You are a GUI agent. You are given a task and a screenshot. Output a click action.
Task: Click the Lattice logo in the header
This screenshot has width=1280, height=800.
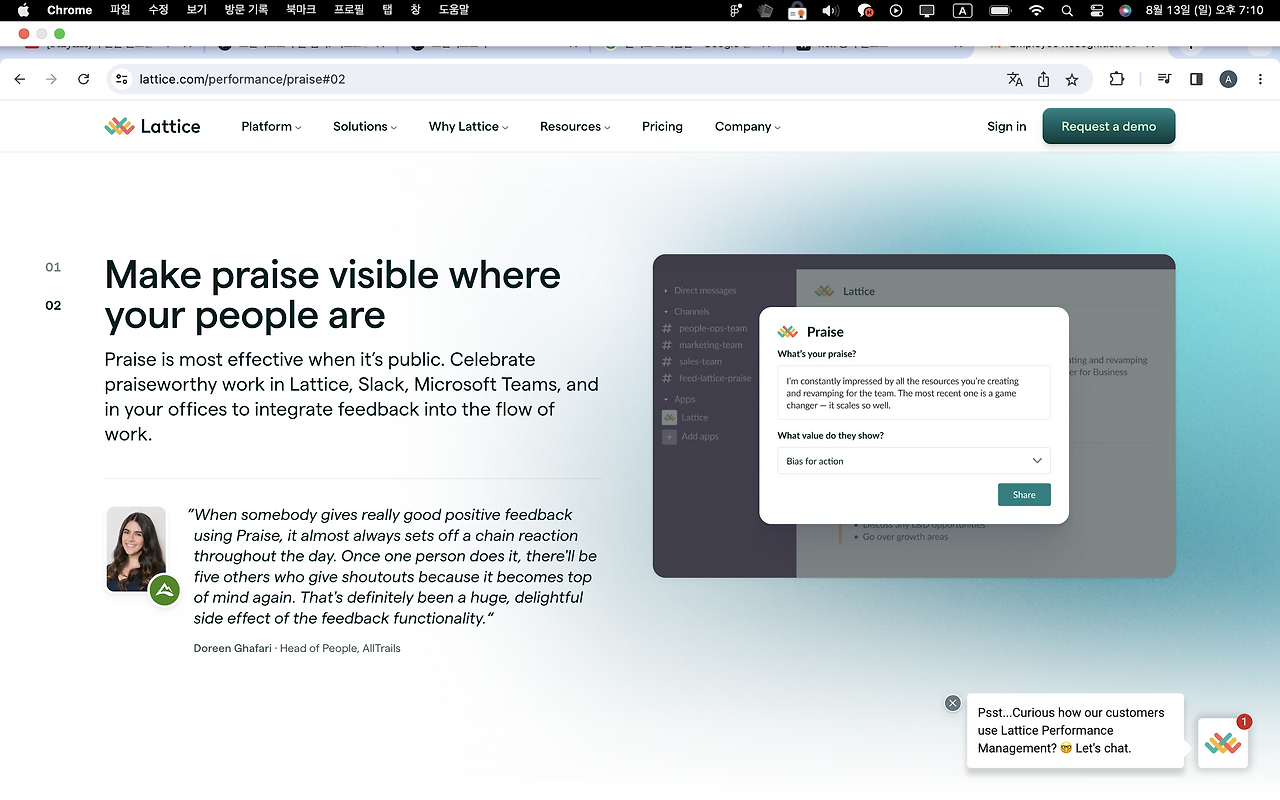click(152, 126)
